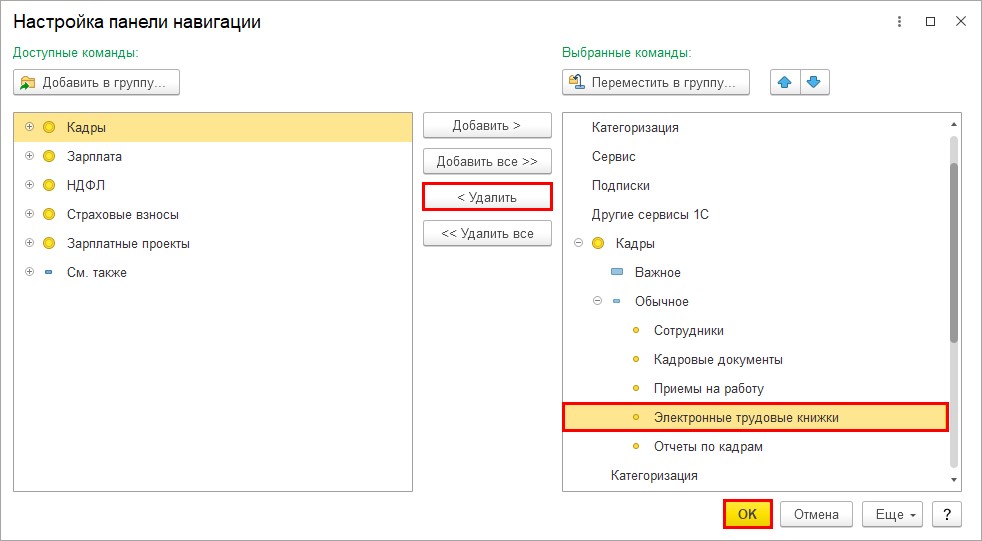Select the Сотрудники command
Image resolution: width=982 pixels, height=541 pixels.
coord(689,331)
